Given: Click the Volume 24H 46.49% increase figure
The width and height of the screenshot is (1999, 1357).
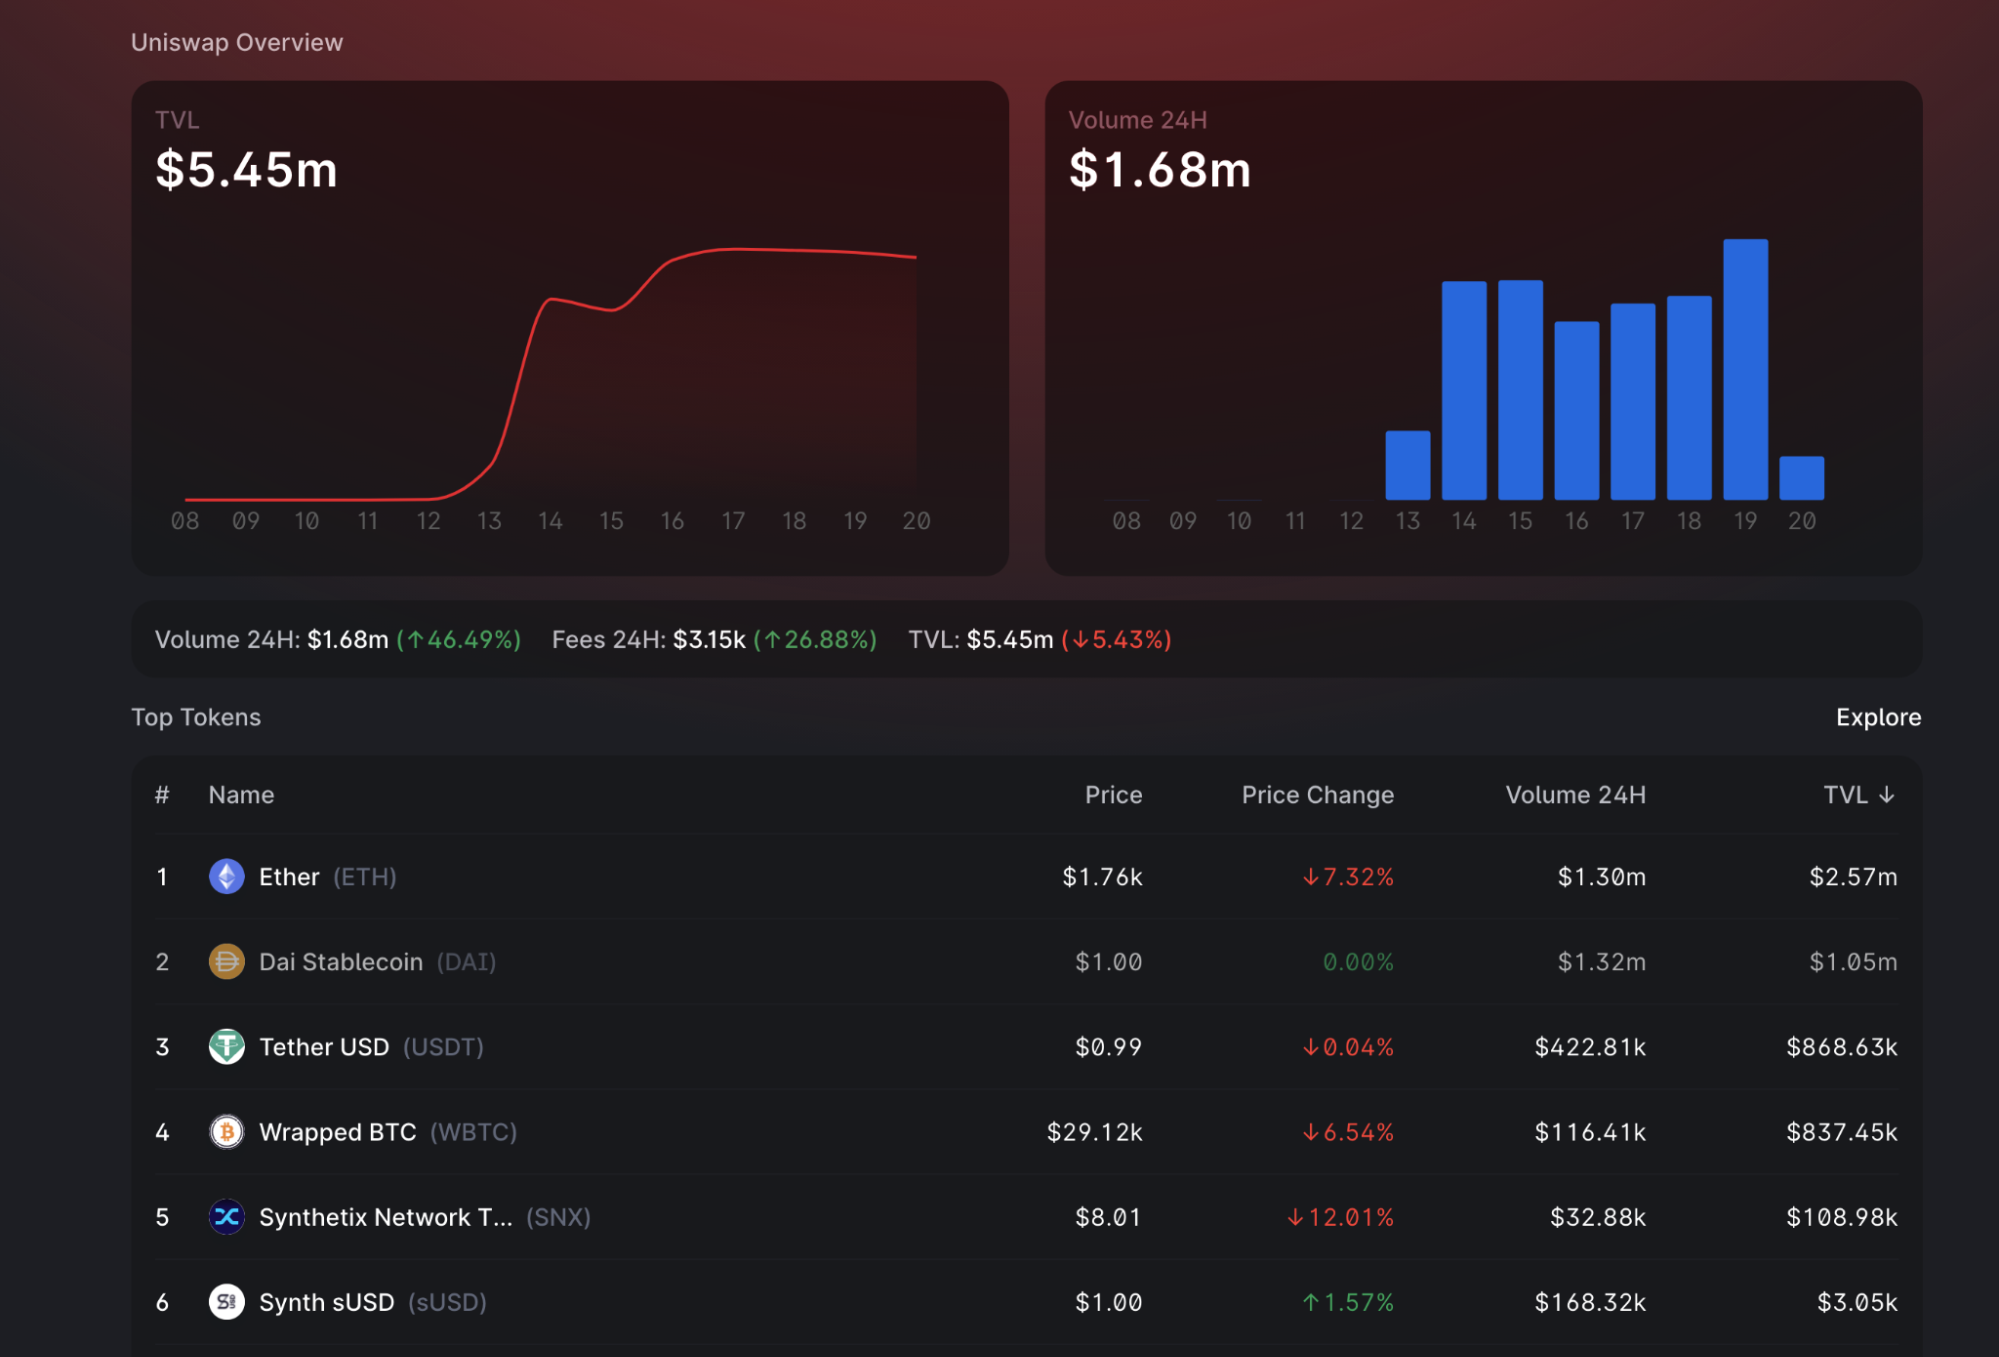Looking at the screenshot, I should [459, 640].
